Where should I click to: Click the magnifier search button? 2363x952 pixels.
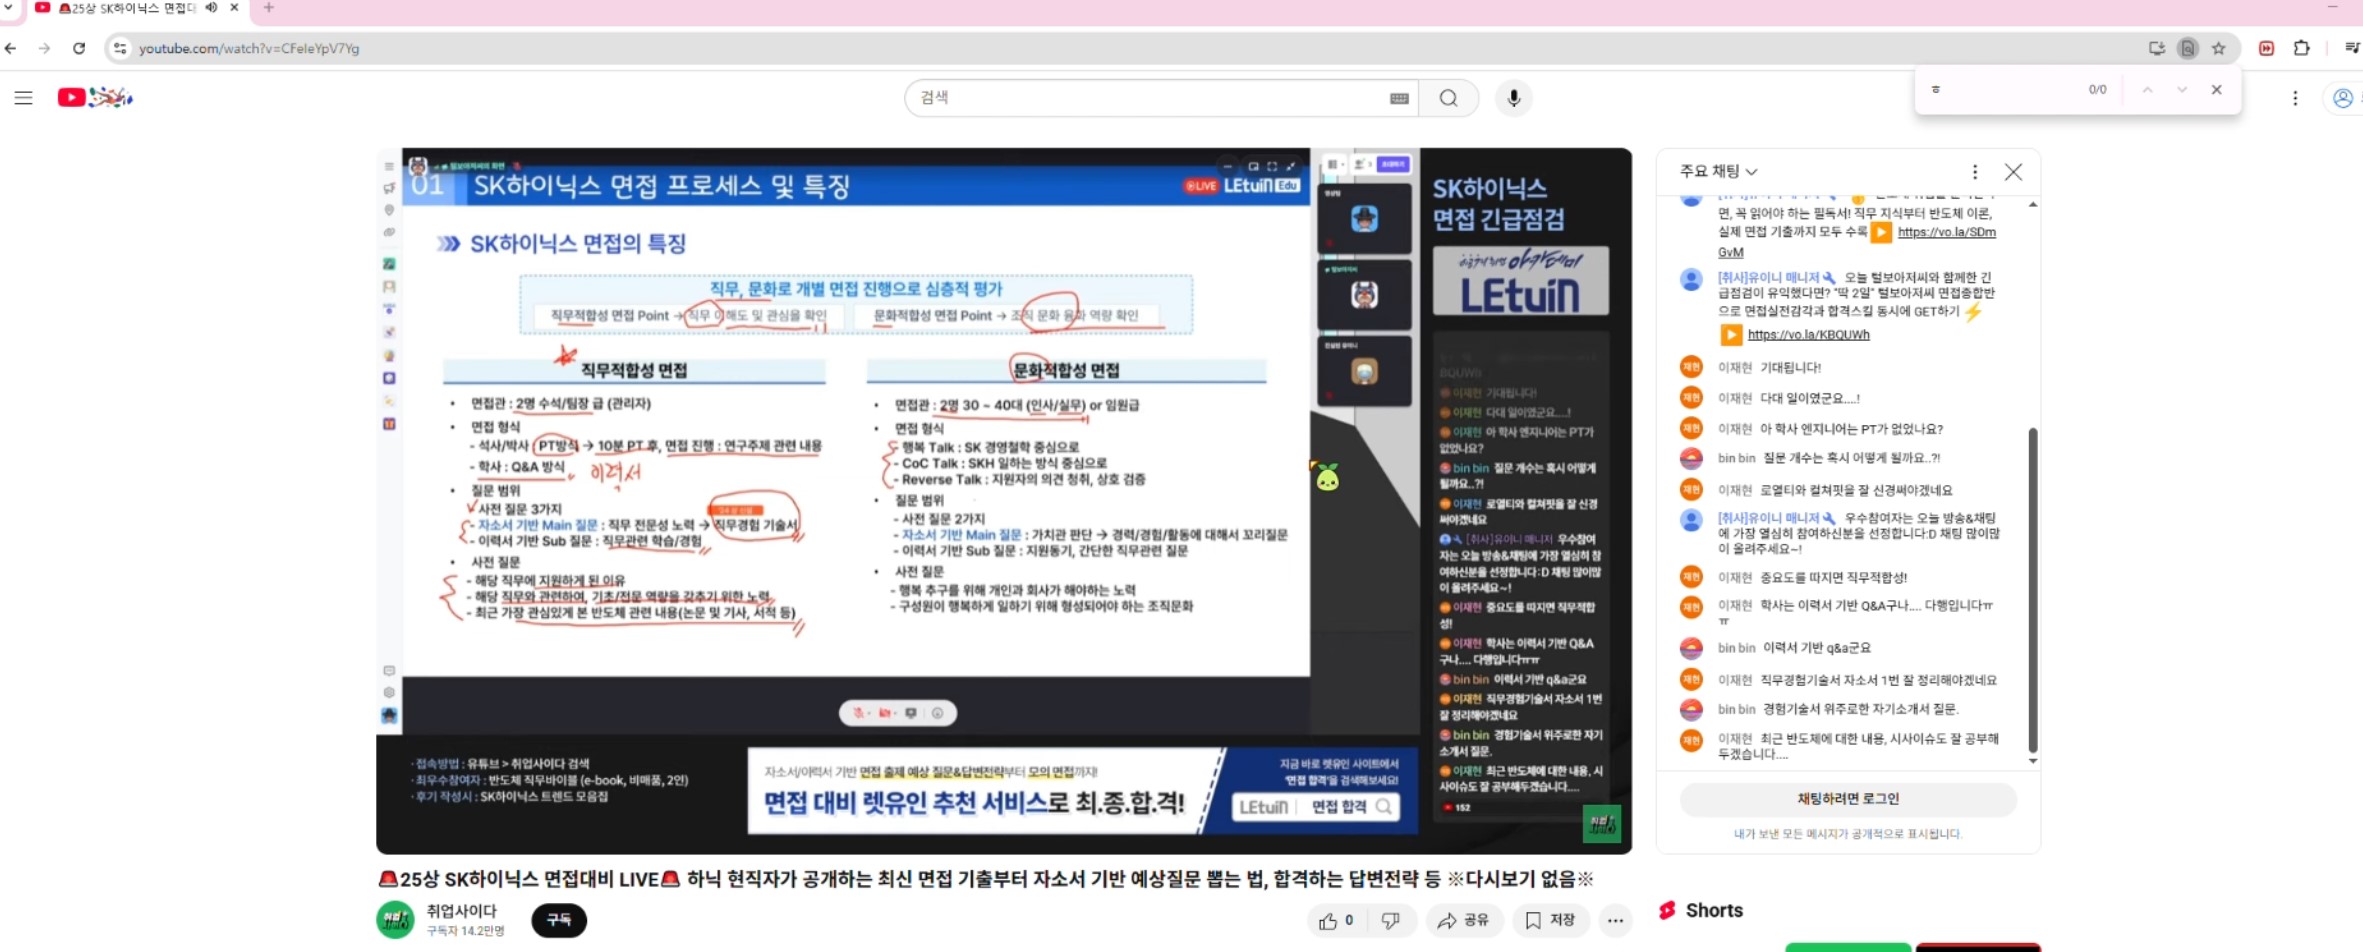[x=1448, y=98]
